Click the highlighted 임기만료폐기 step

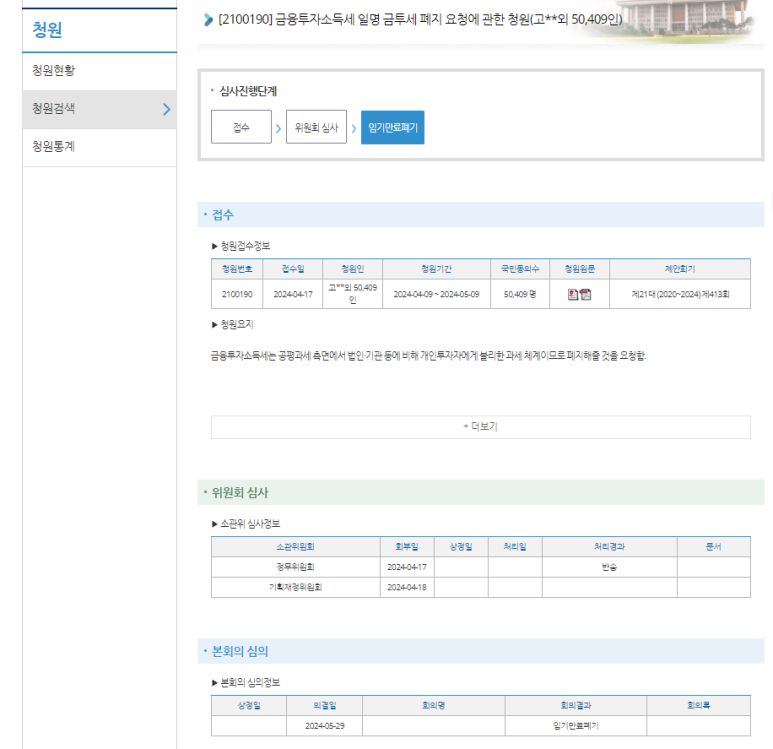(392, 128)
